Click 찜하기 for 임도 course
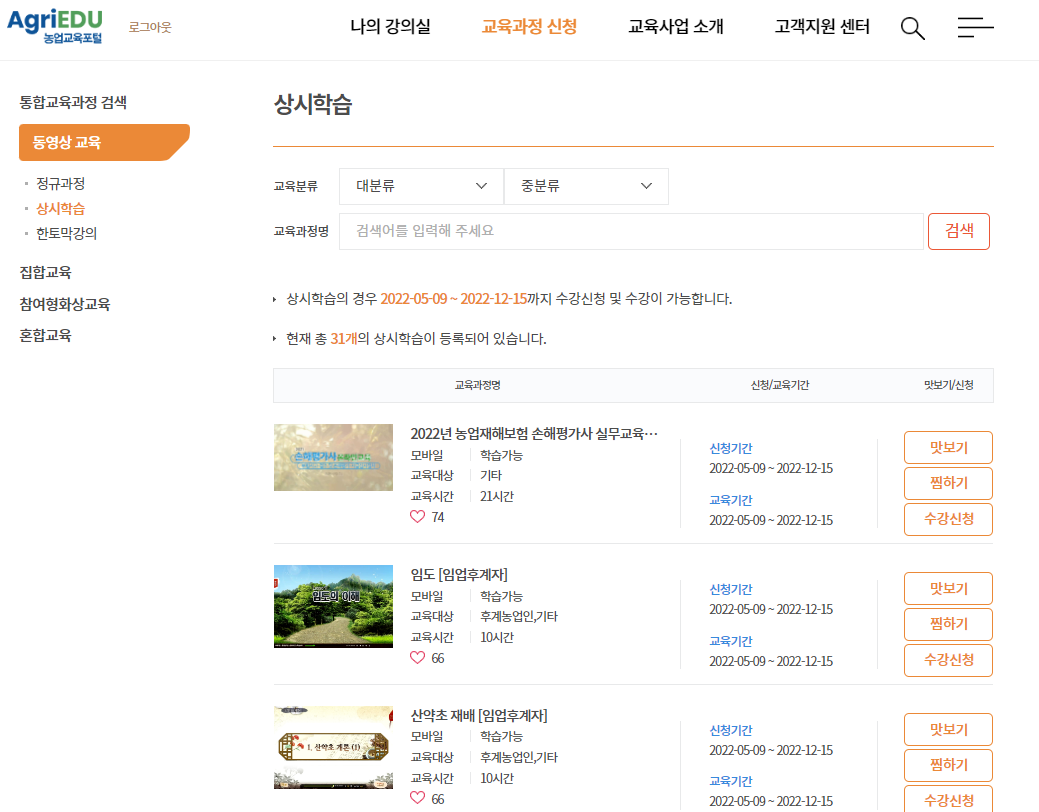This screenshot has width=1039, height=812. tap(948, 624)
